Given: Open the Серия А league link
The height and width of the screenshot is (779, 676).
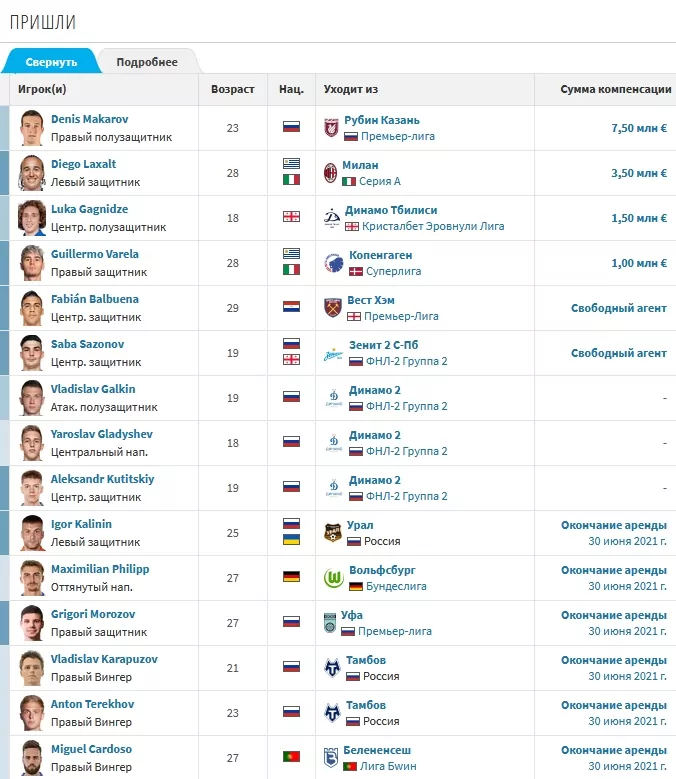Looking at the screenshot, I should tap(380, 181).
